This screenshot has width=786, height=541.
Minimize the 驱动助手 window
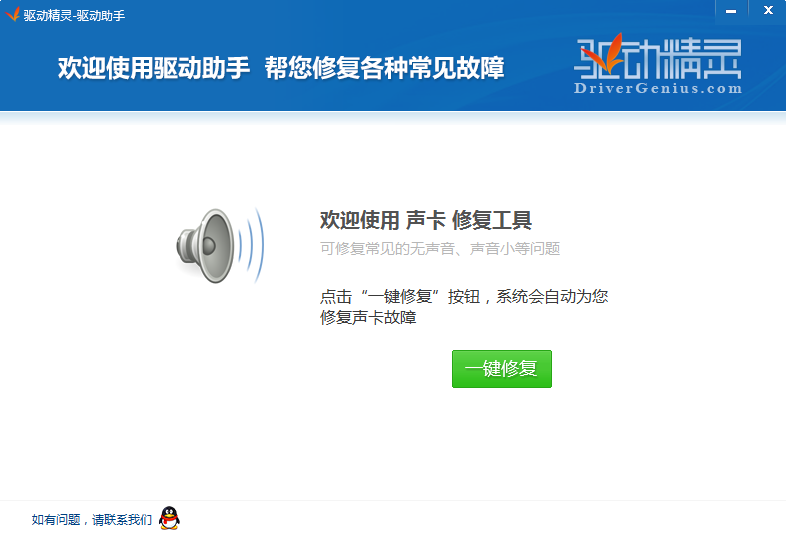pyautogui.click(x=731, y=11)
